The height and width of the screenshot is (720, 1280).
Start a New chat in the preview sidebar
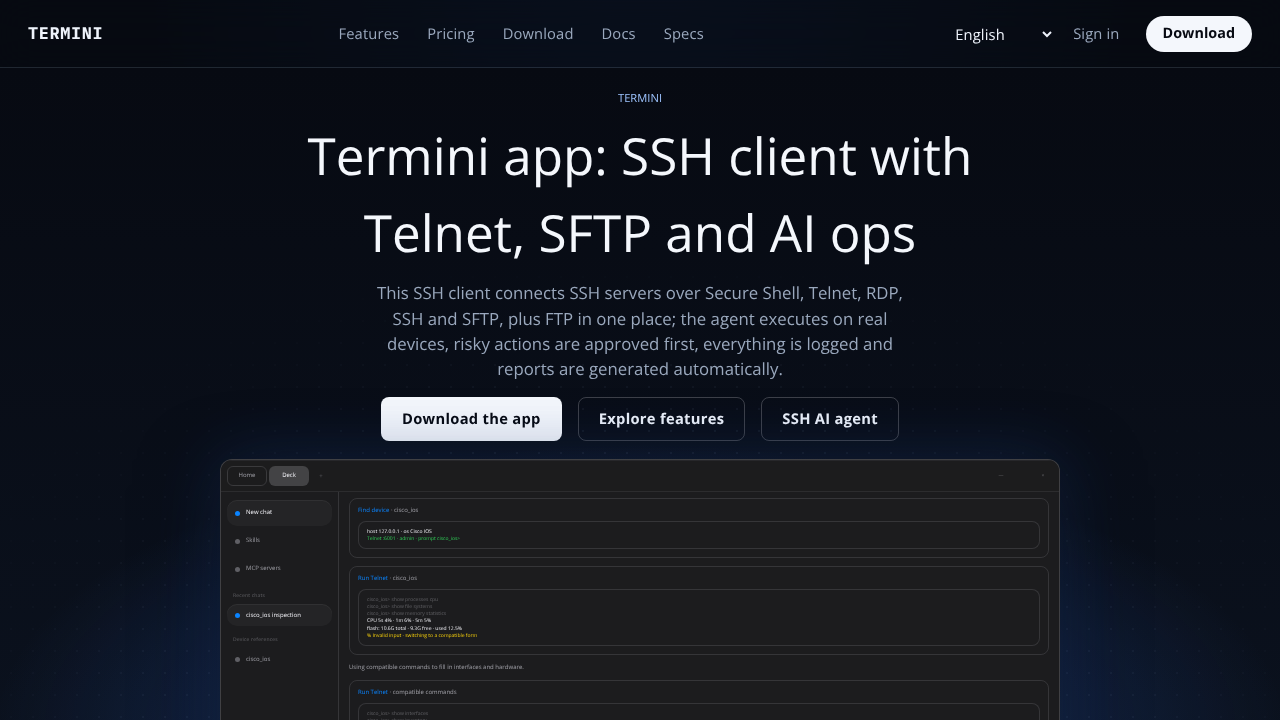point(280,513)
